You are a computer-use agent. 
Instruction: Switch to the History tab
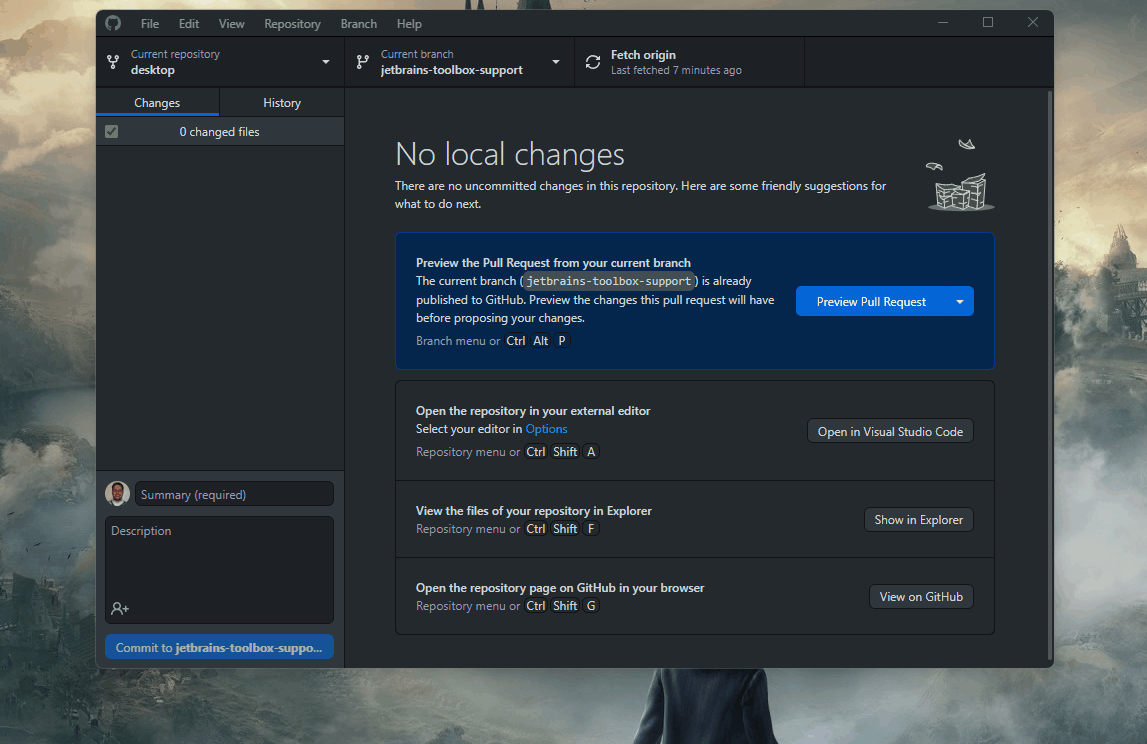(x=281, y=102)
